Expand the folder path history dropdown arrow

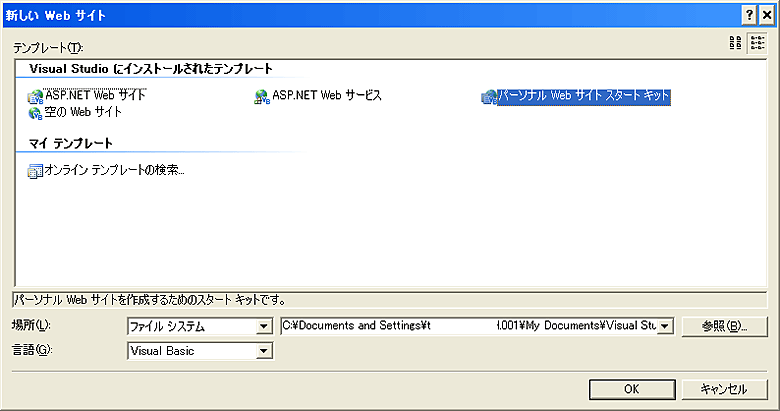pyautogui.click(x=665, y=326)
